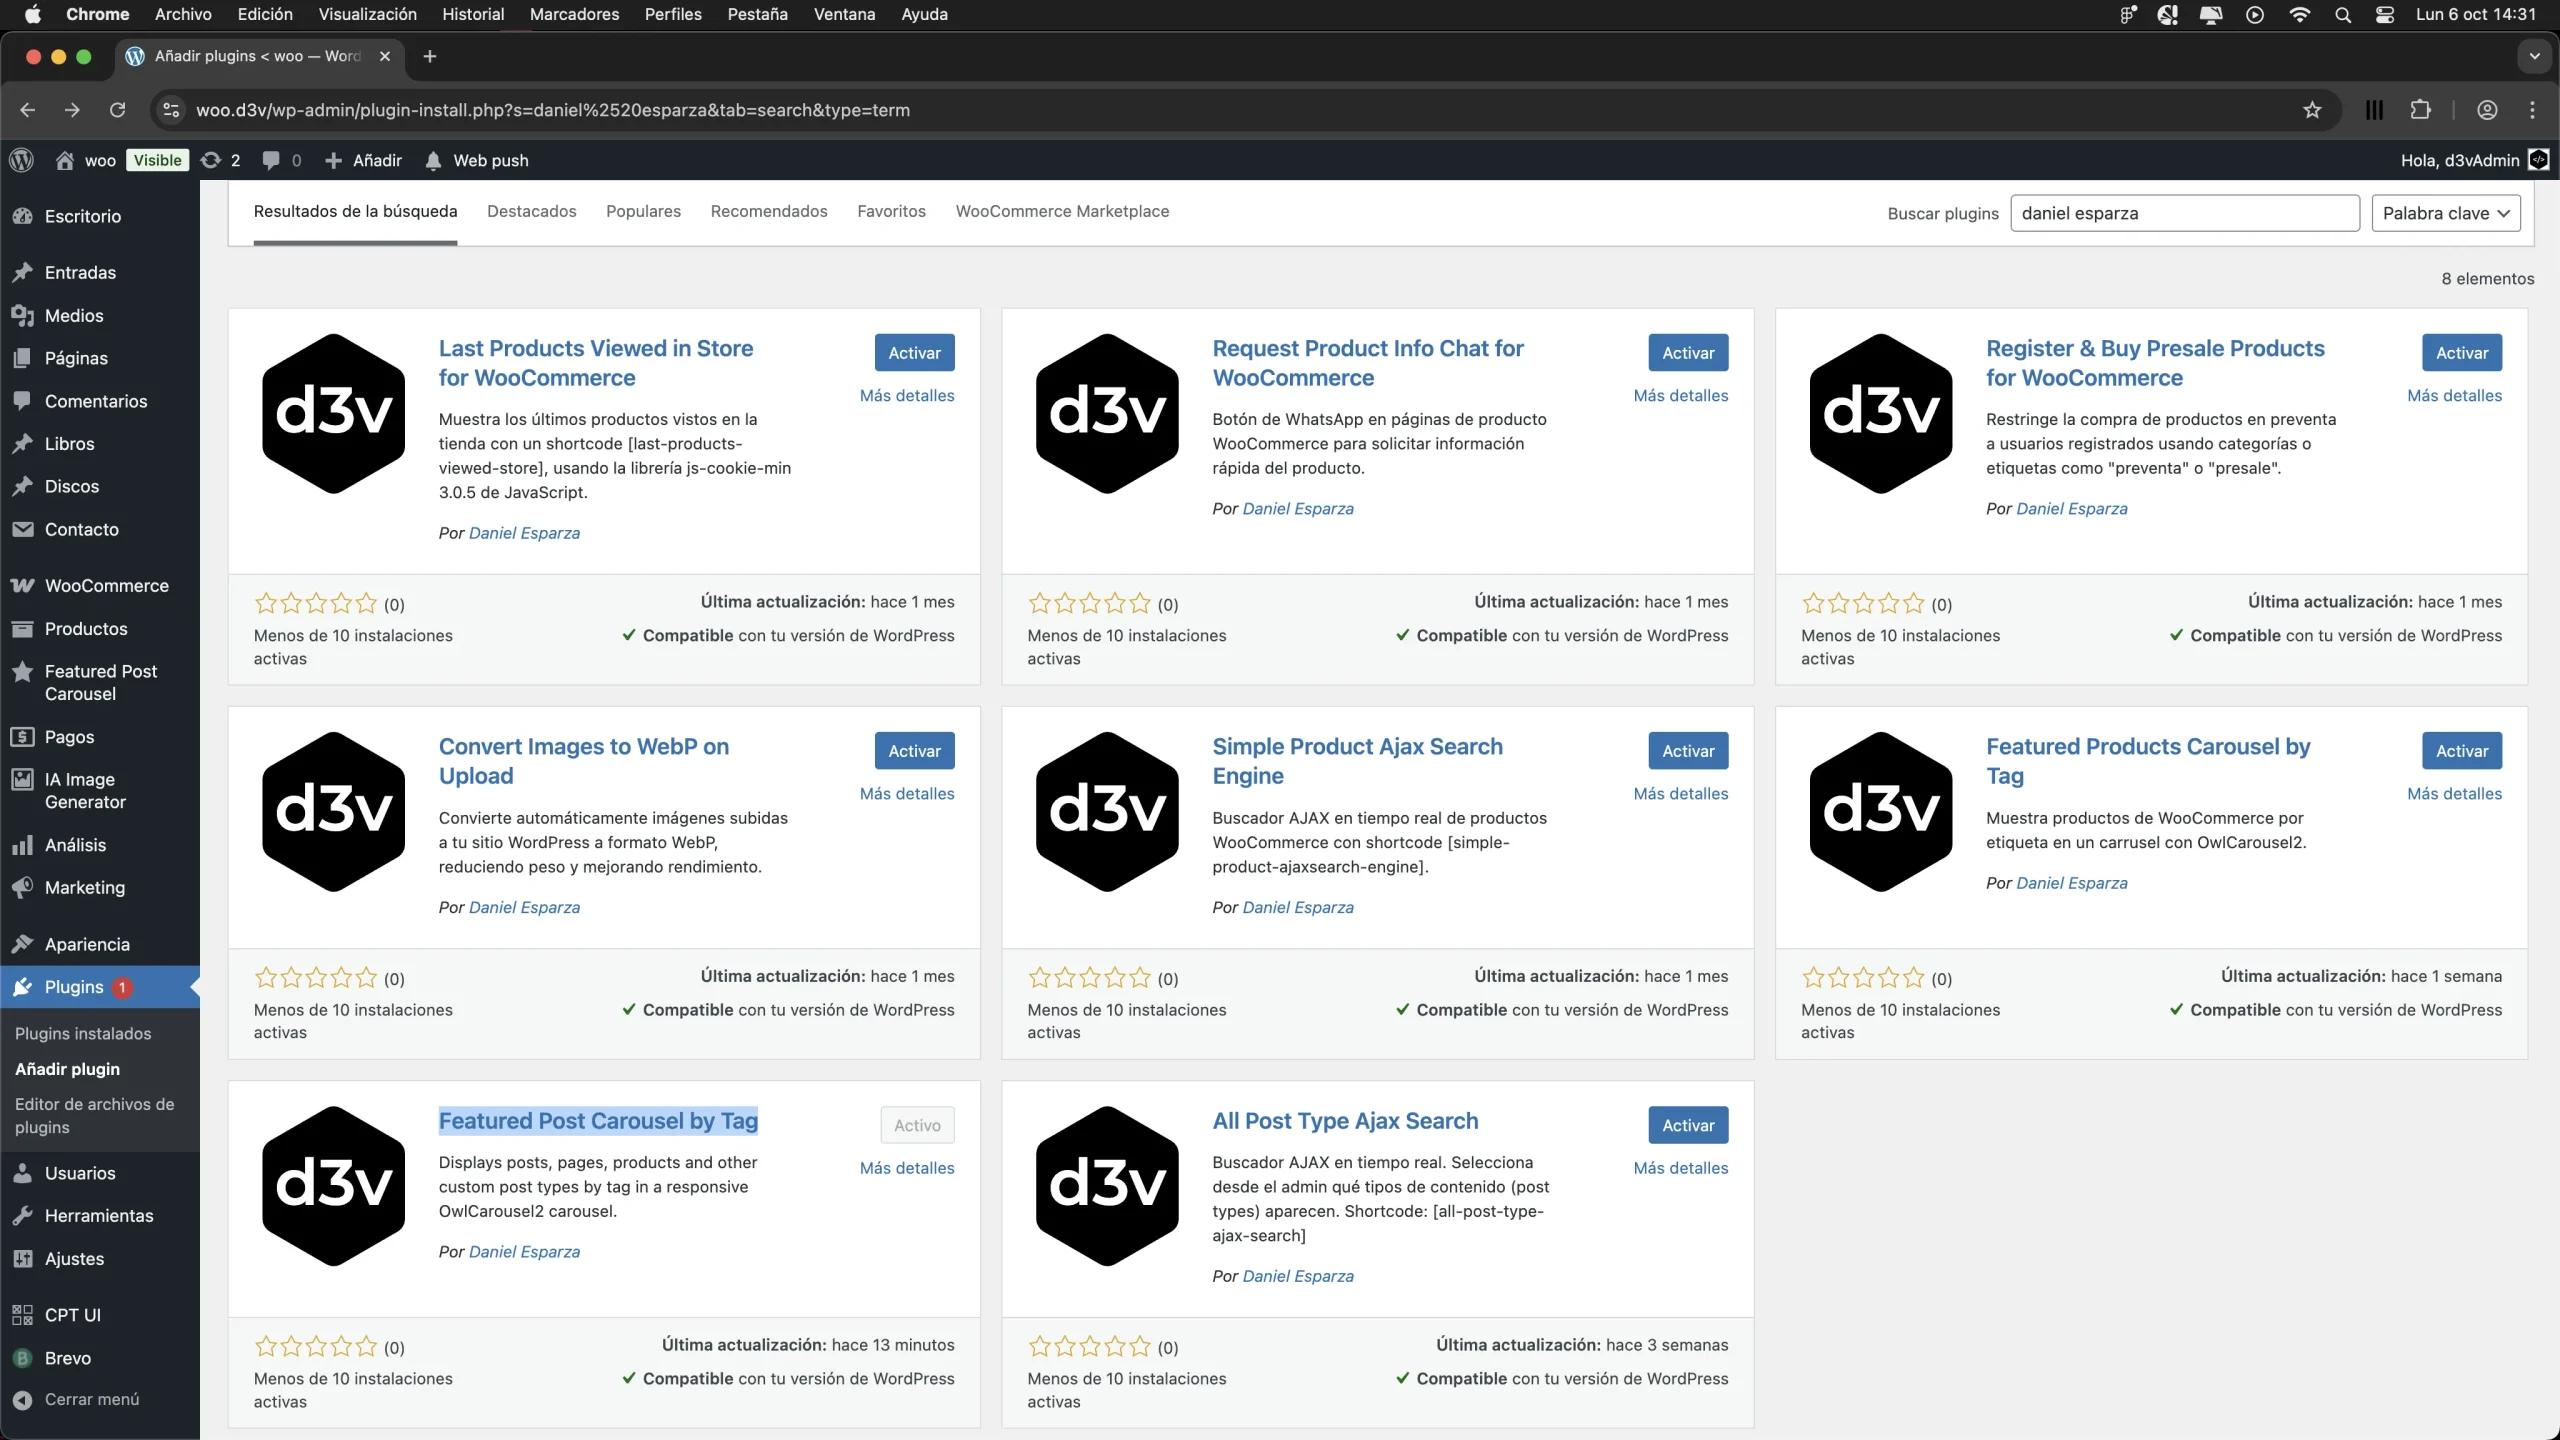
Task: Activate Simple Product Ajax Search Engine
Action: click(x=1688, y=751)
